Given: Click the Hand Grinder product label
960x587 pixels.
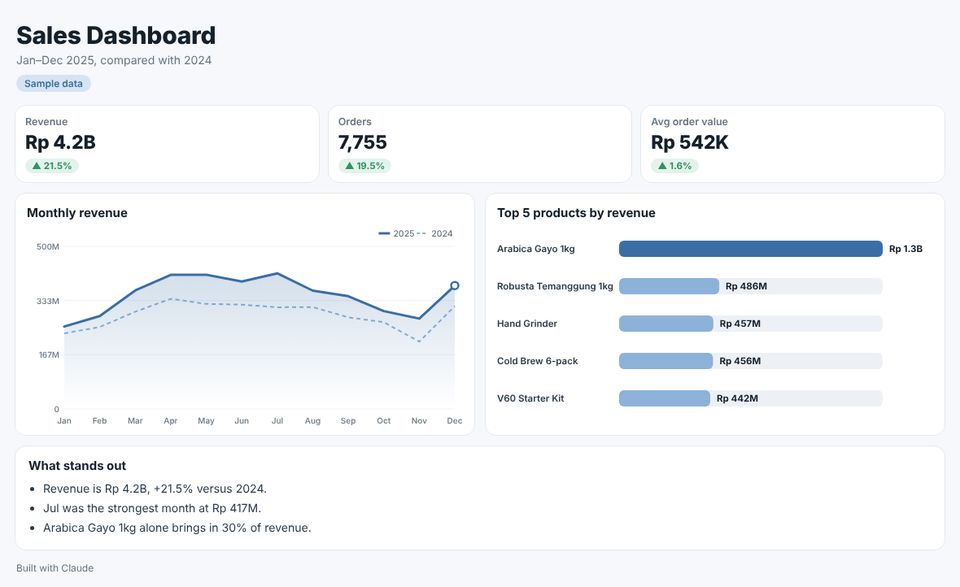Looking at the screenshot, I should click(x=527, y=324).
